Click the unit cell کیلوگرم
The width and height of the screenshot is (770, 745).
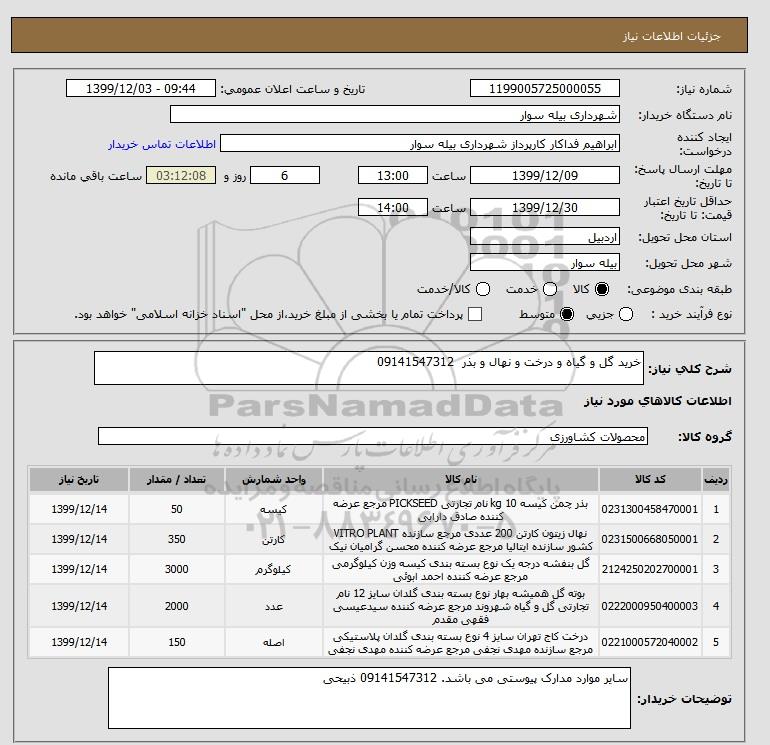274,570
